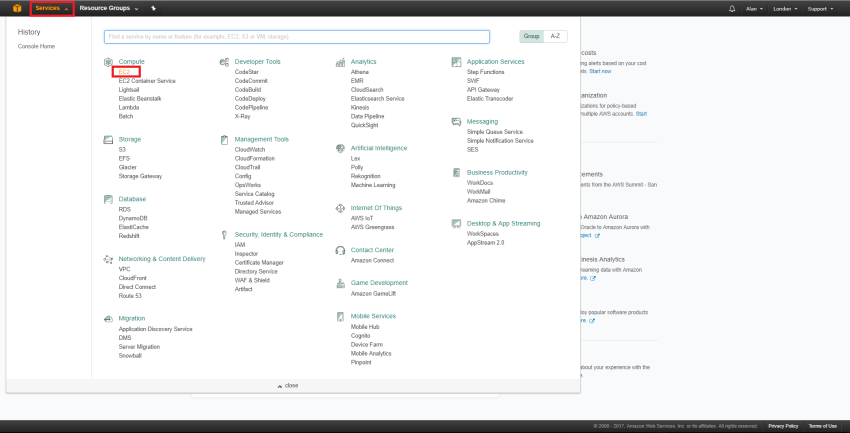Click the pin shortcut icon in navbar
Image resolution: width=850 pixels, height=433 pixels.
point(153,9)
